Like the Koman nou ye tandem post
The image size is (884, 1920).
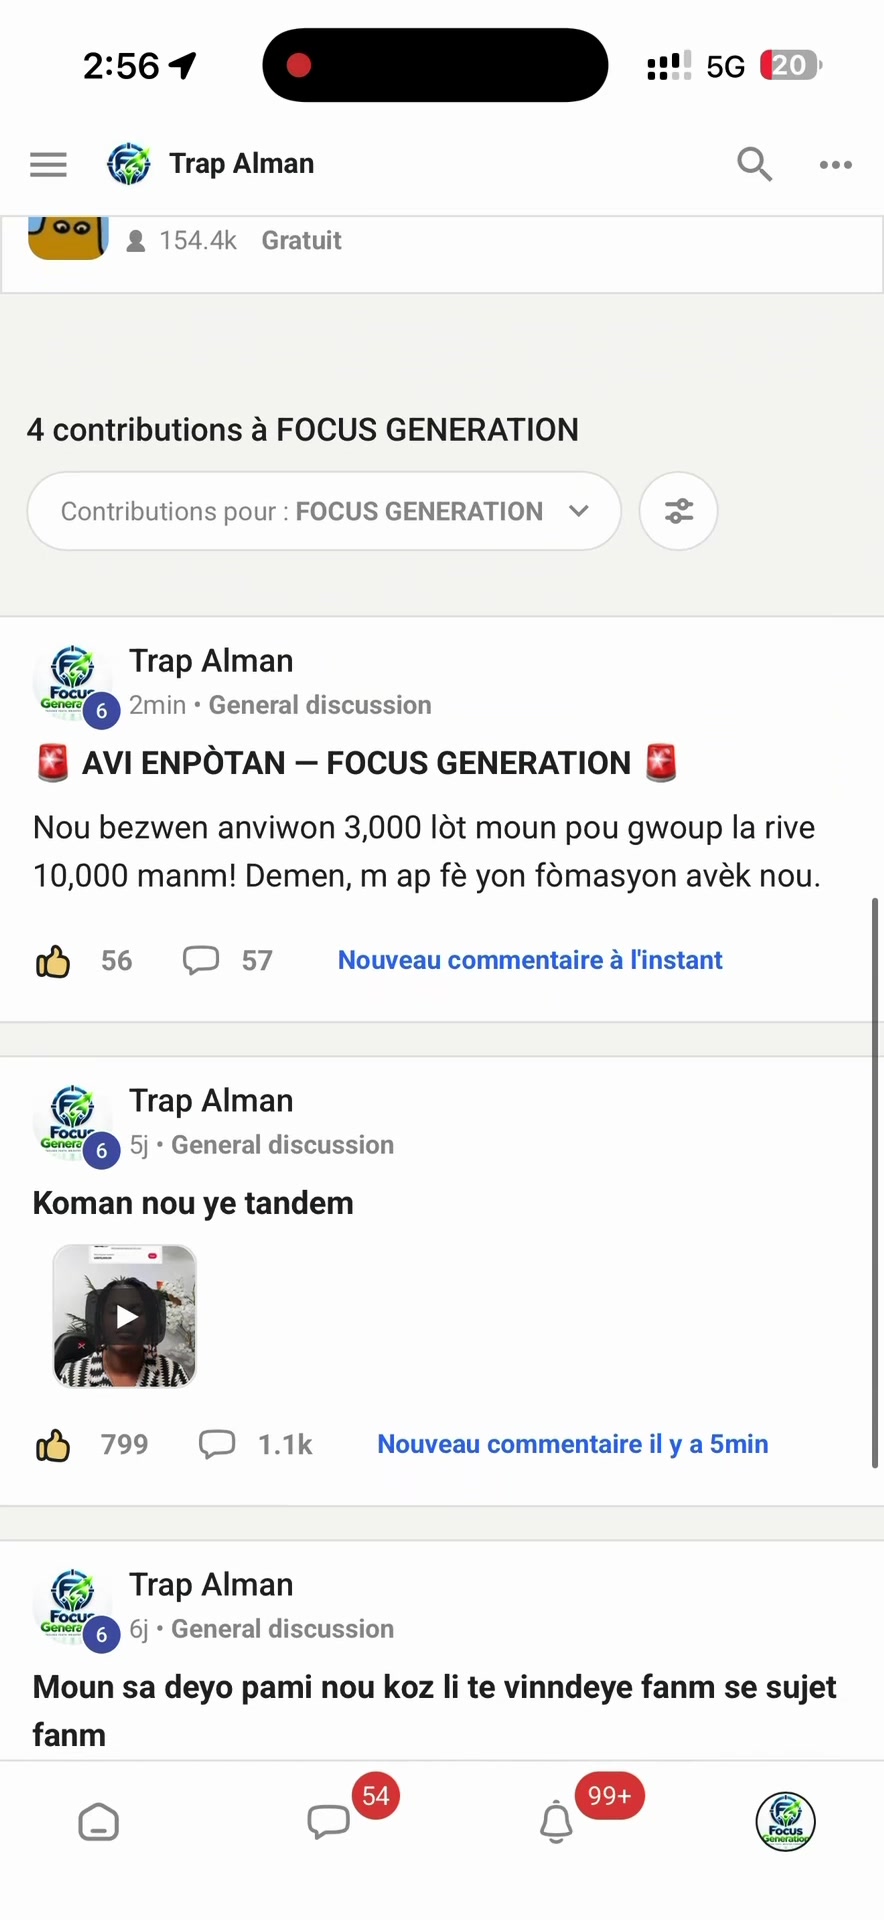point(53,1445)
